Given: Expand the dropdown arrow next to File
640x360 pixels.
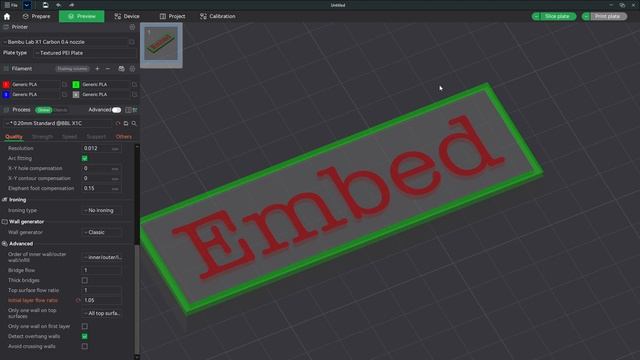Looking at the screenshot, I should [27, 5].
